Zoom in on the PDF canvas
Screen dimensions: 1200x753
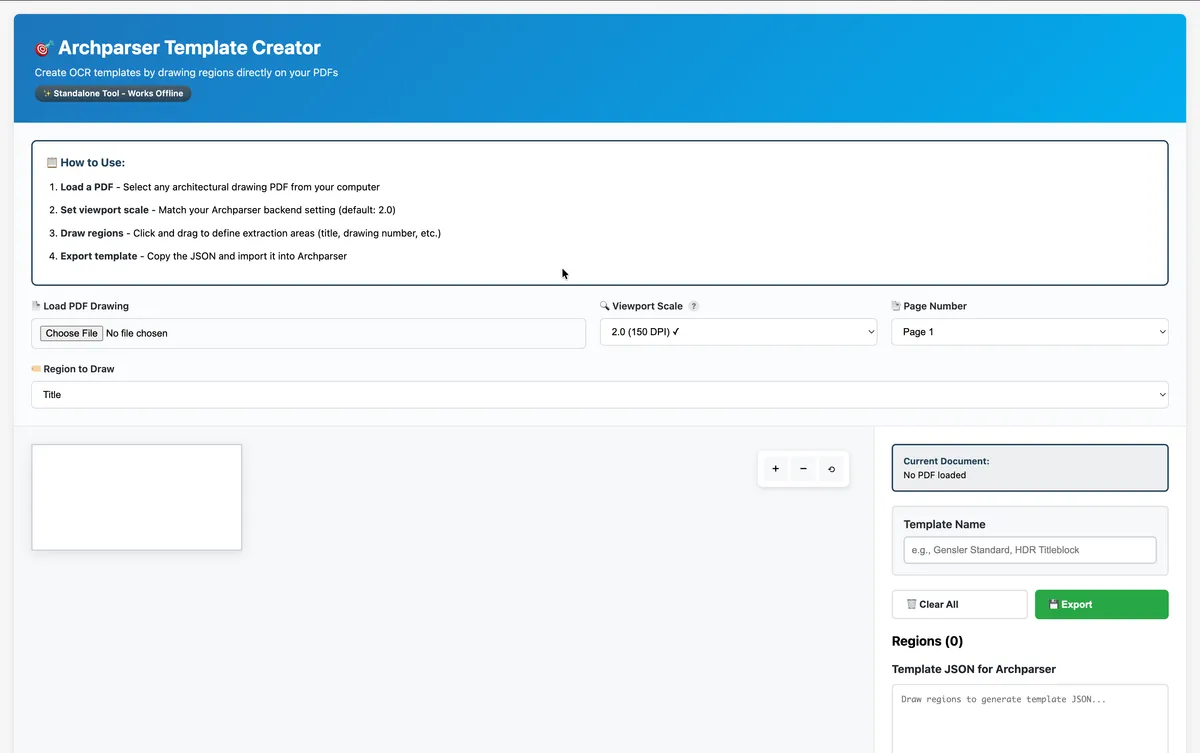coord(775,468)
